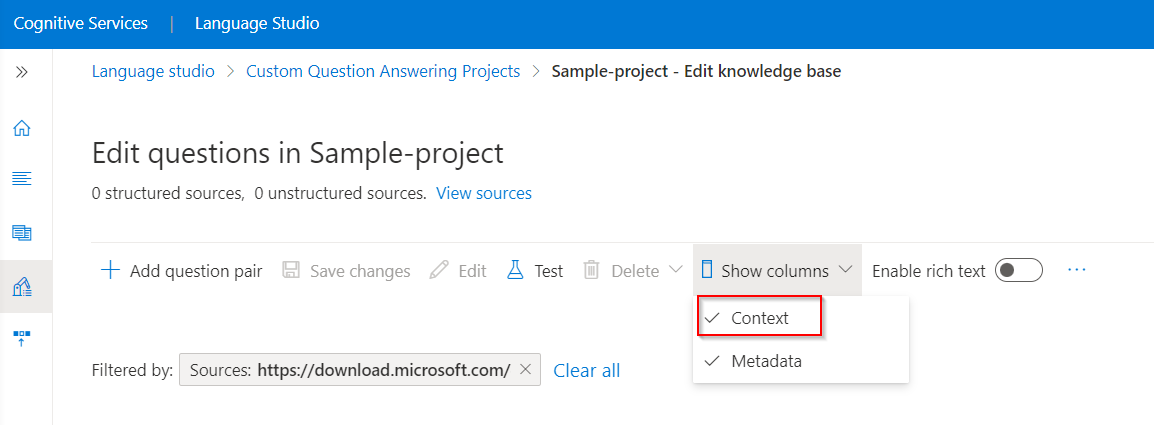1154x425 pixels.
Task: Expand the Delete dropdown arrow
Action: coord(675,270)
